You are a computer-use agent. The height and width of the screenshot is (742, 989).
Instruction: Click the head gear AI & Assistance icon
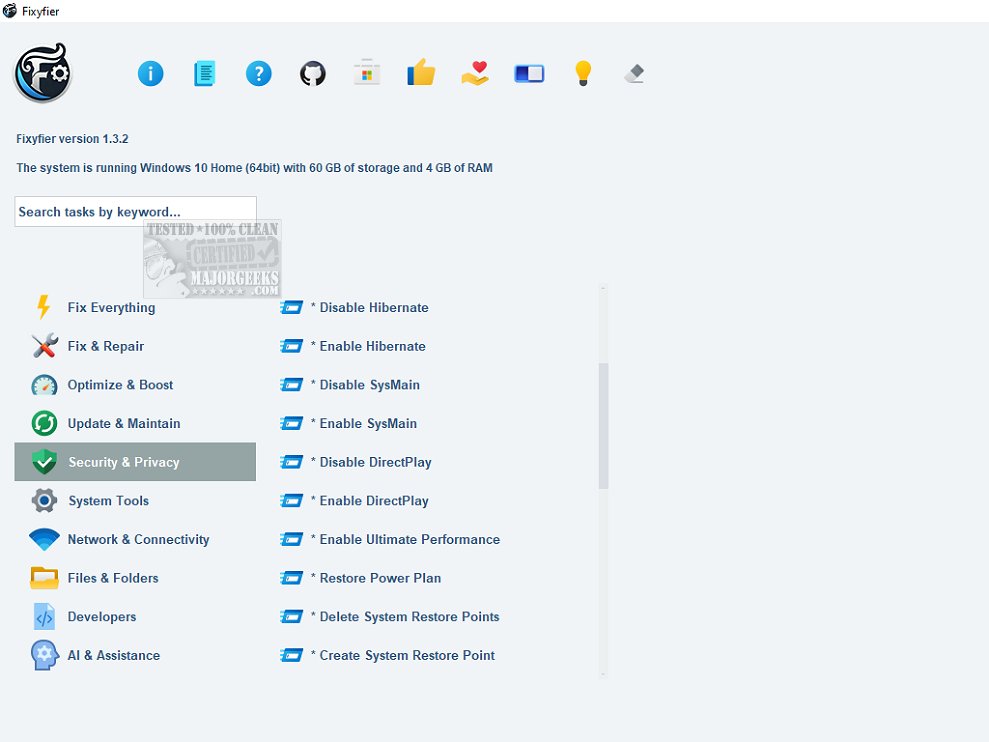coord(44,655)
